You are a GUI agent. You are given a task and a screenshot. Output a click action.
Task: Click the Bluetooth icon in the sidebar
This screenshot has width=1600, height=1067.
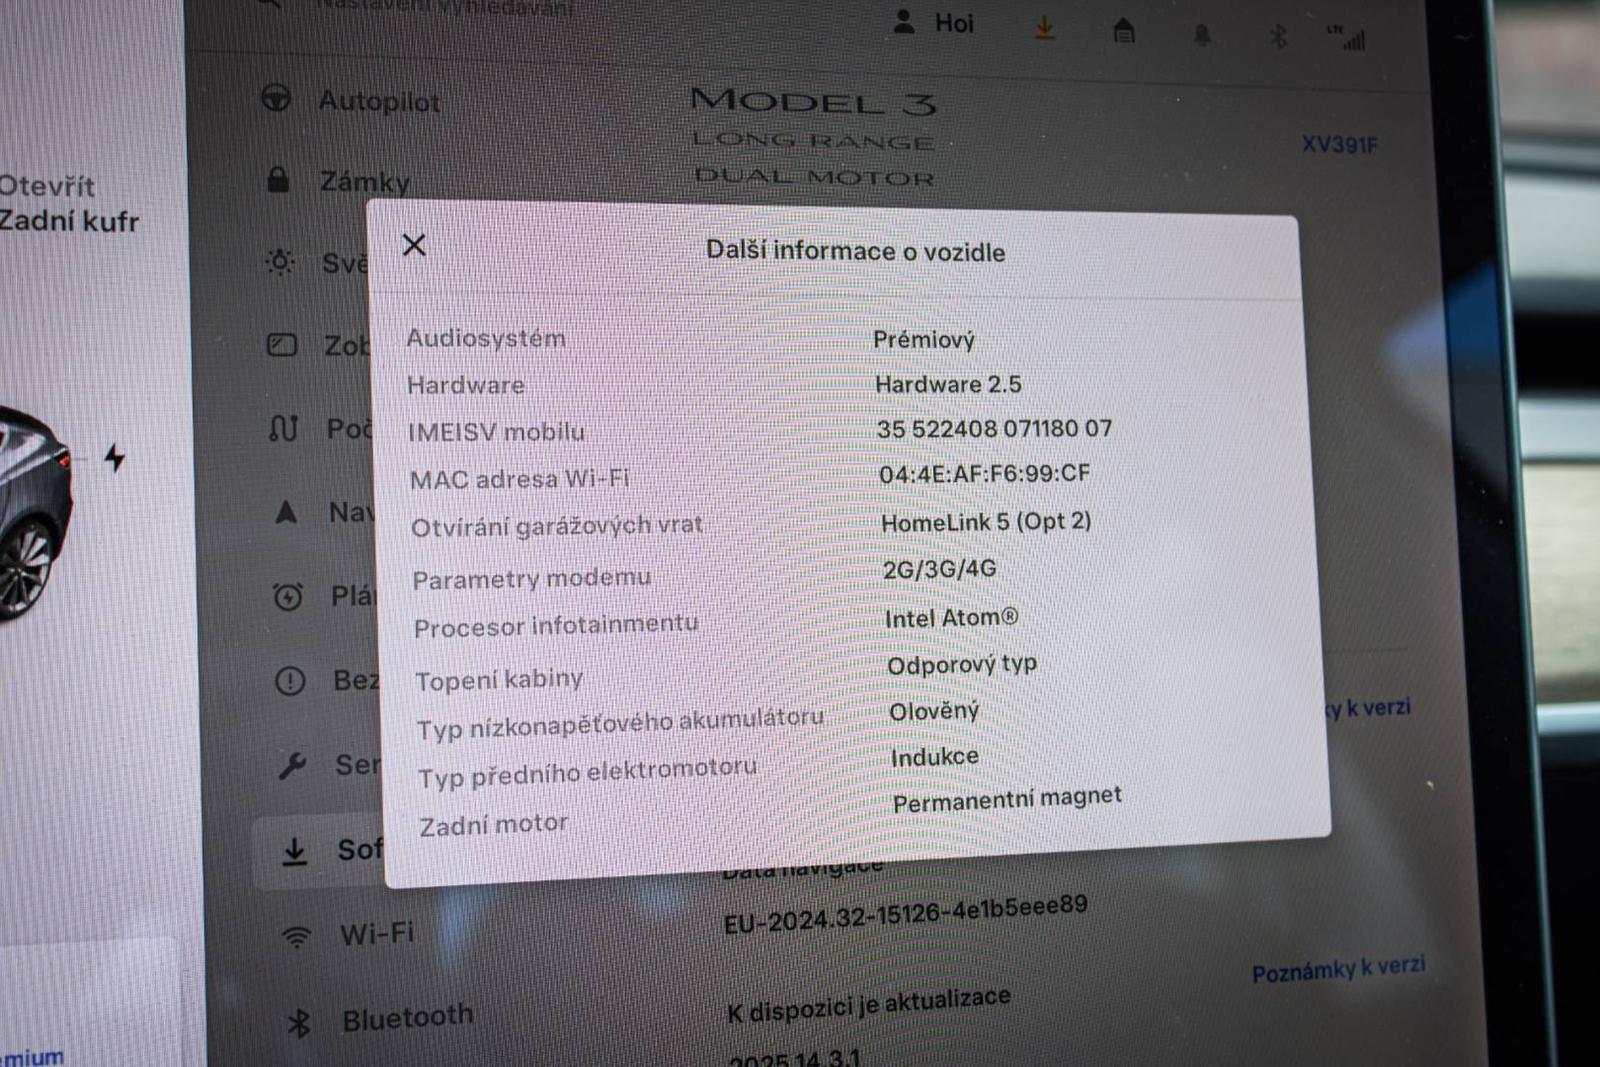click(298, 1022)
